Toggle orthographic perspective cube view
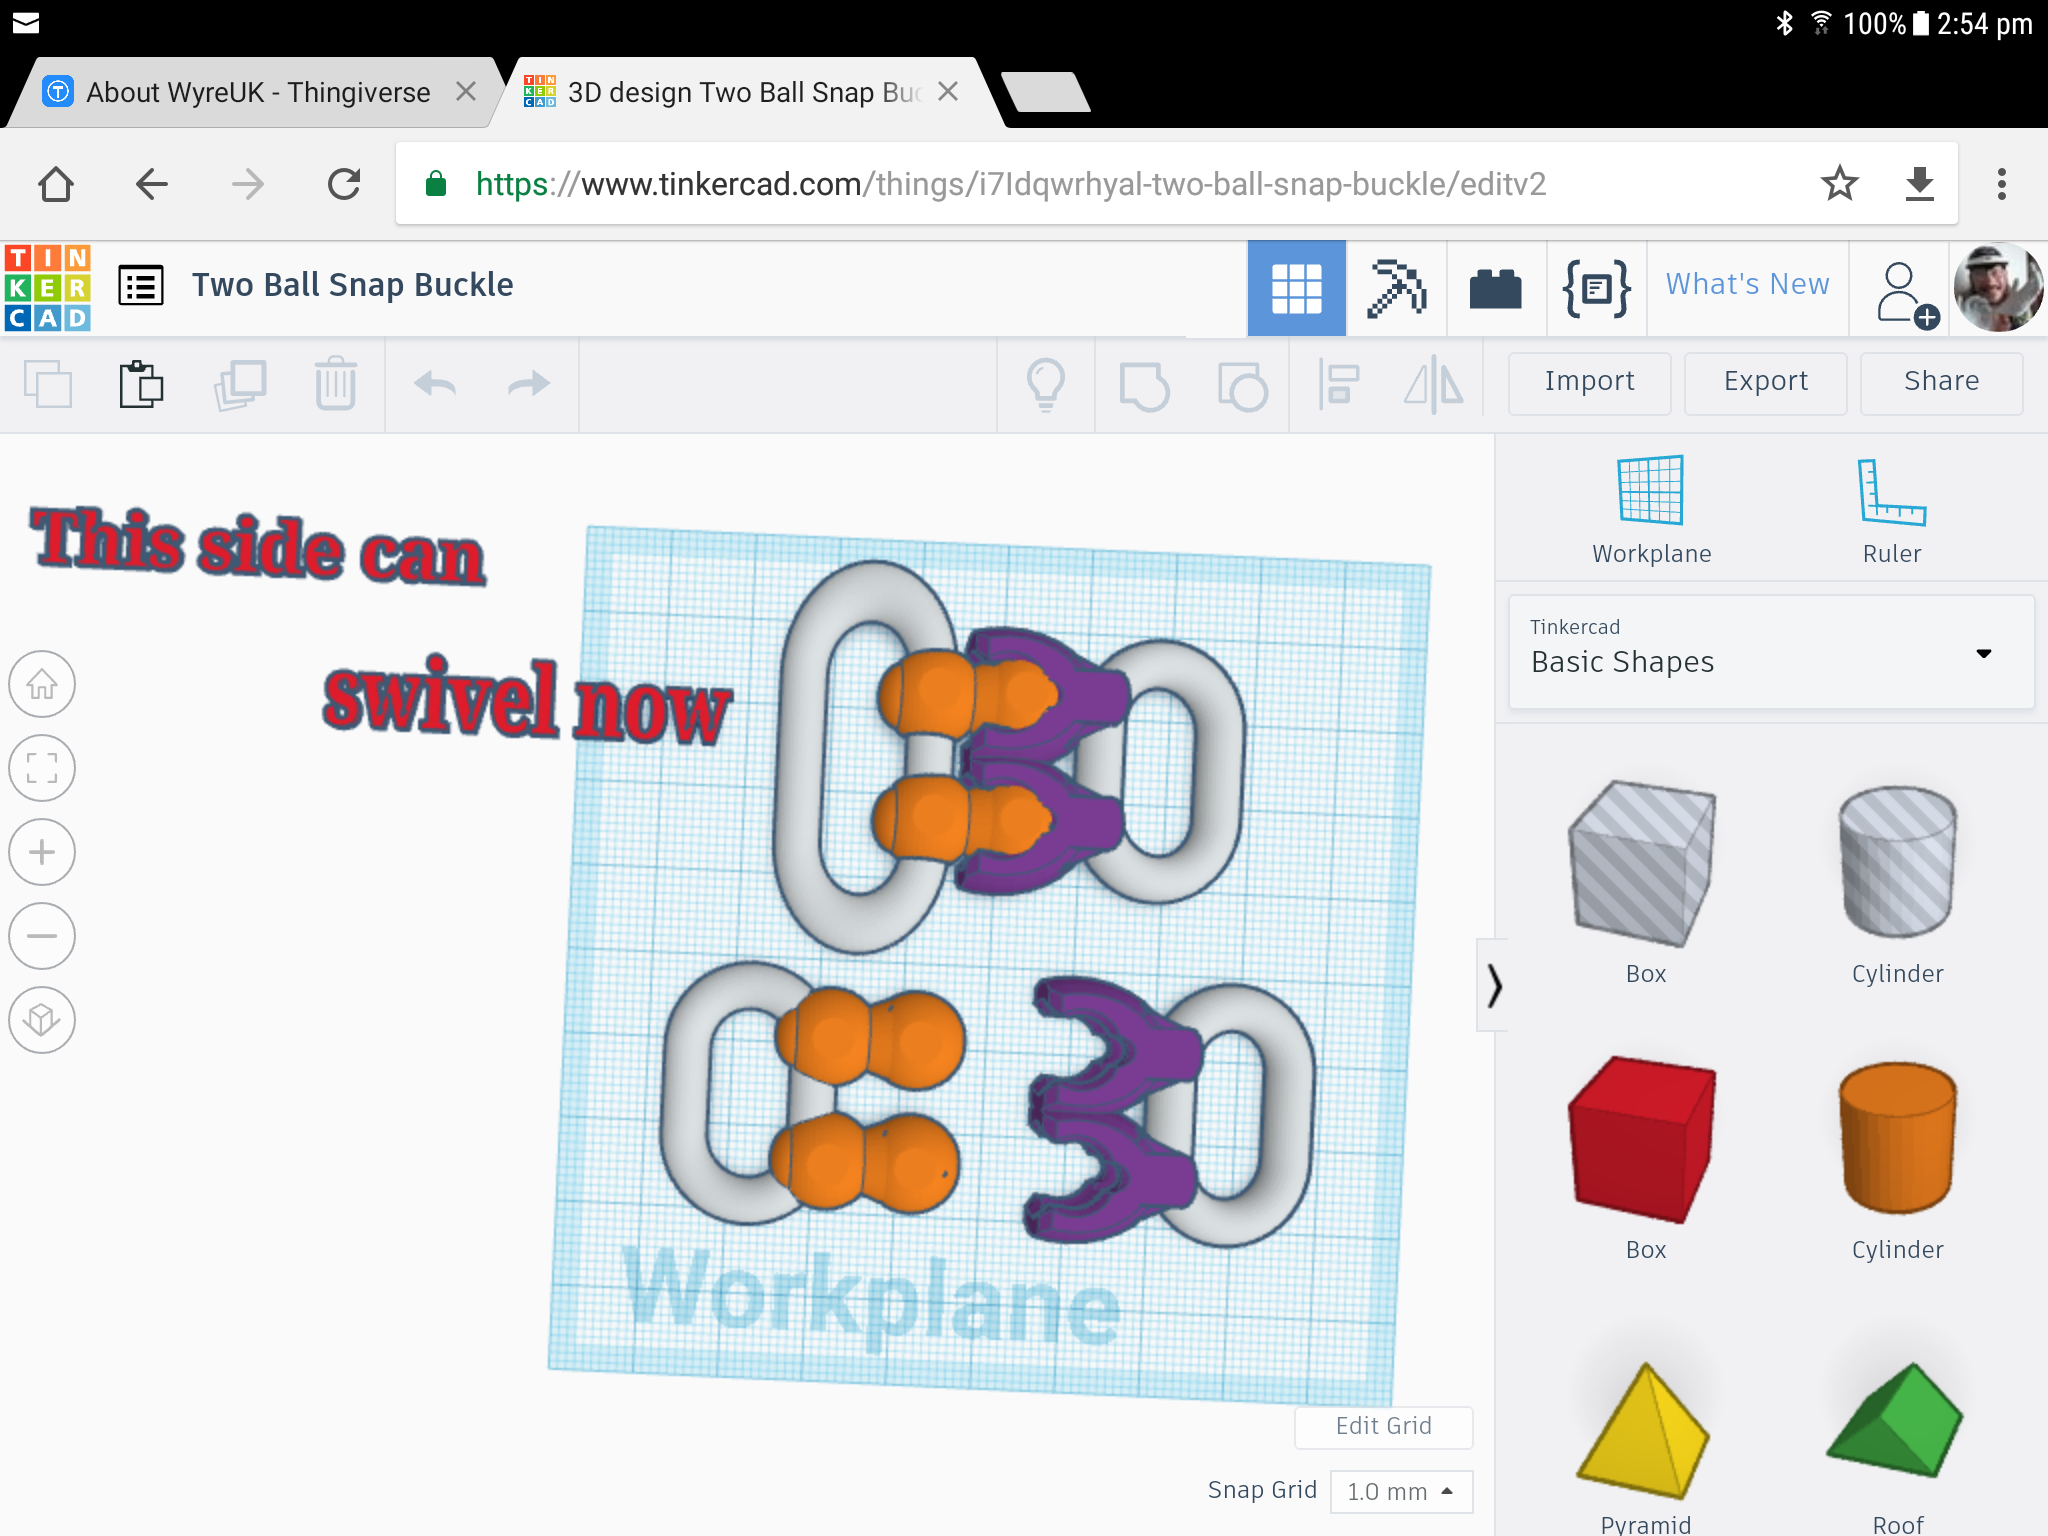The height and width of the screenshot is (1536, 2048). (42, 1020)
